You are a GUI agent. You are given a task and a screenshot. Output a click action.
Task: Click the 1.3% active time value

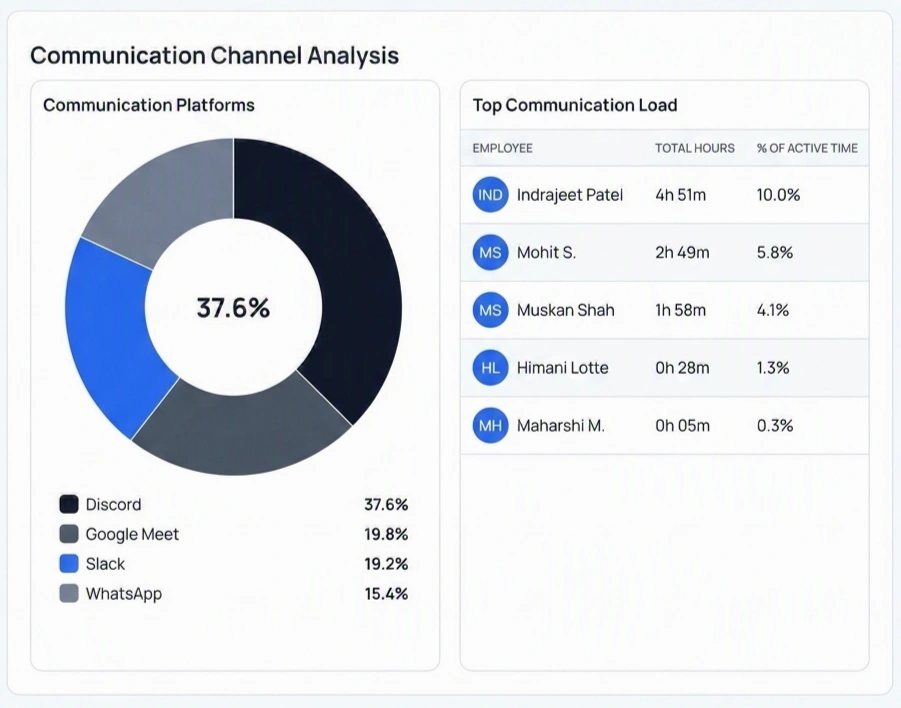tap(773, 368)
